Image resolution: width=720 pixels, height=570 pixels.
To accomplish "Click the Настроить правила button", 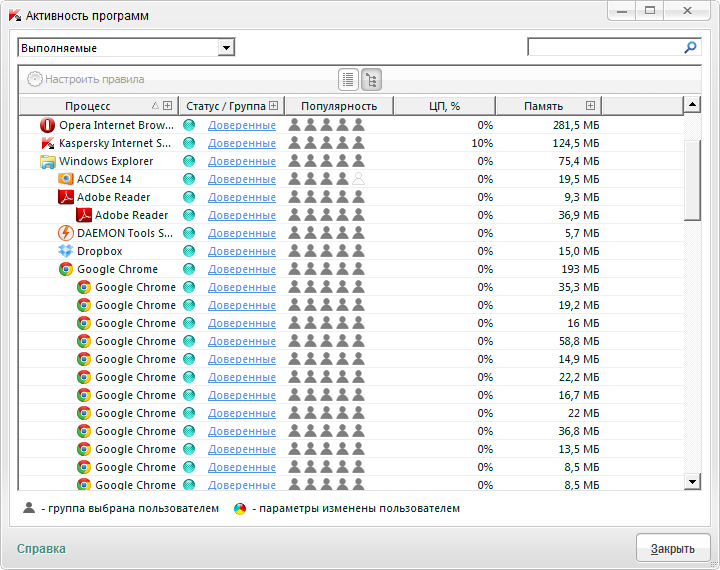I will [x=85, y=79].
